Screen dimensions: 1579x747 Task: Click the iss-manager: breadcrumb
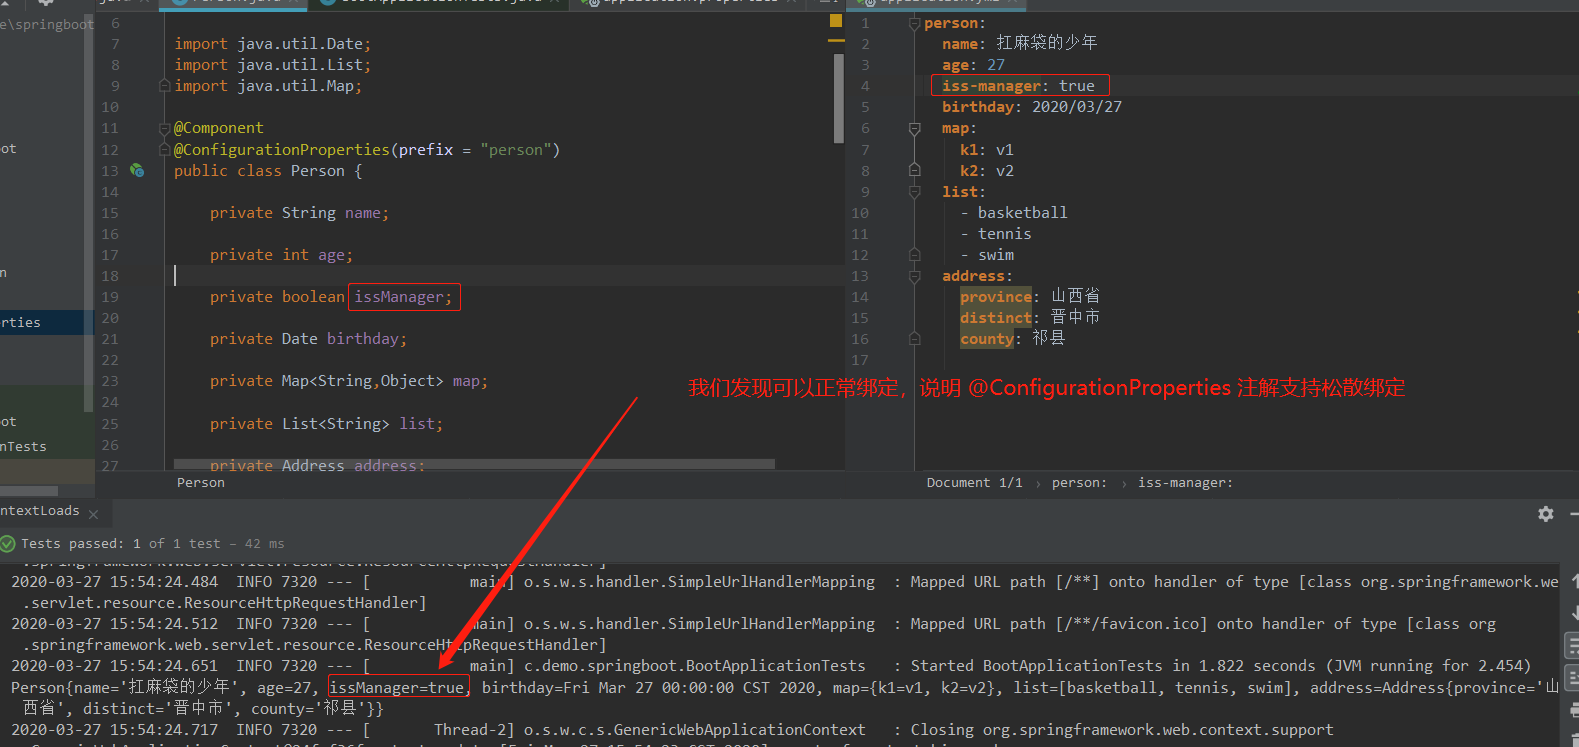tap(1185, 483)
